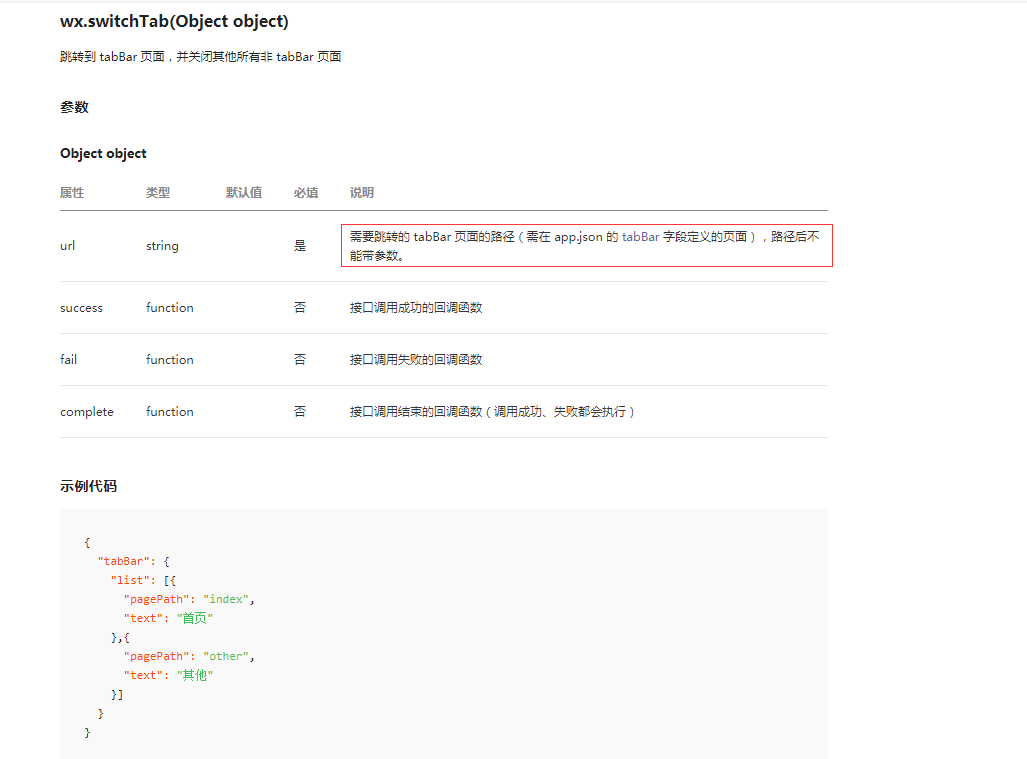Click the 属性 table column header
This screenshot has height=759, width=1027.
72,192
